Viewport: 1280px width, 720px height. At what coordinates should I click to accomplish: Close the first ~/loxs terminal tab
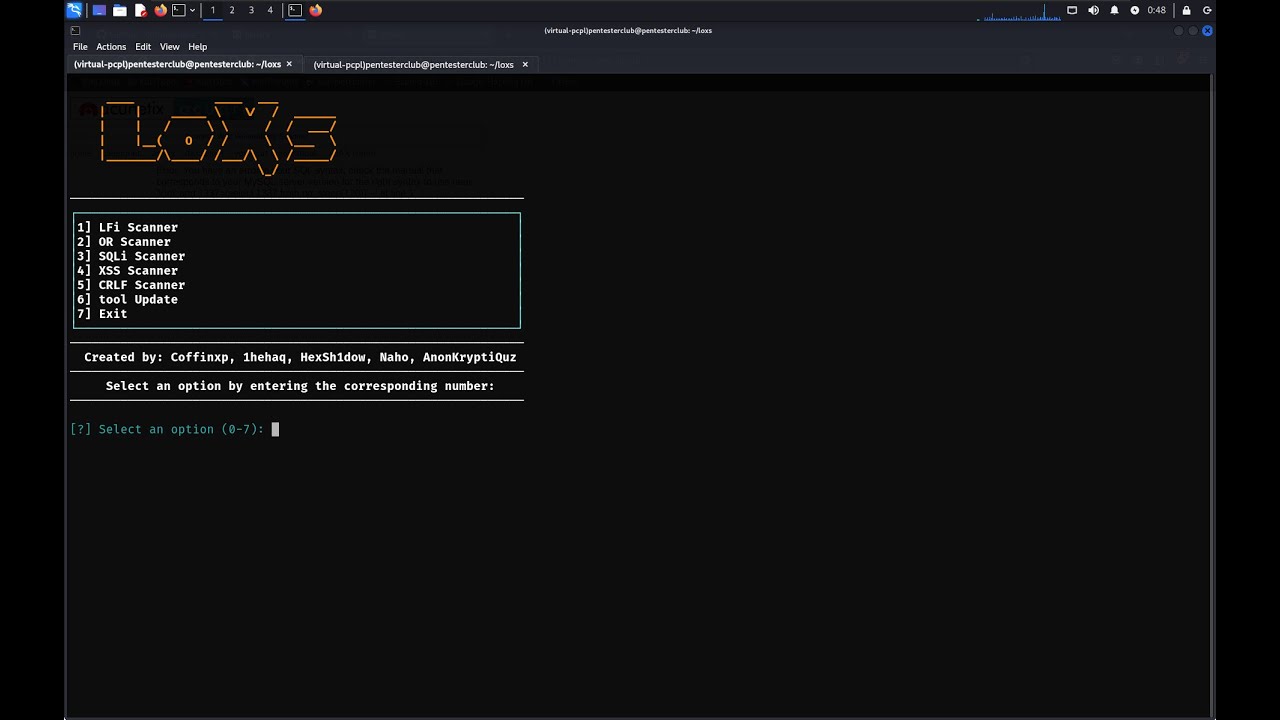(290, 64)
